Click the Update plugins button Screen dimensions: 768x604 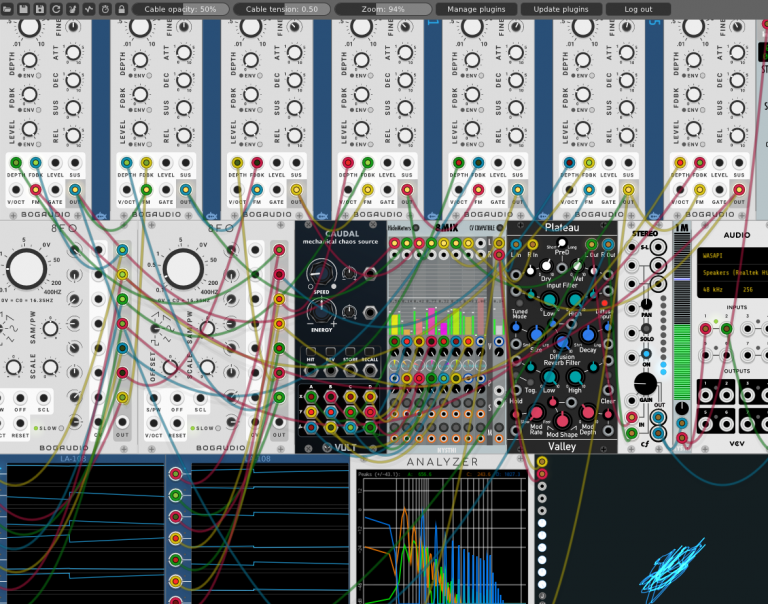point(561,9)
